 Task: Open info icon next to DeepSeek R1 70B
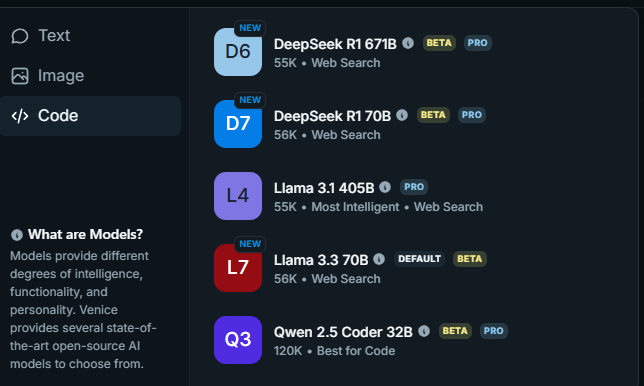tap(402, 115)
